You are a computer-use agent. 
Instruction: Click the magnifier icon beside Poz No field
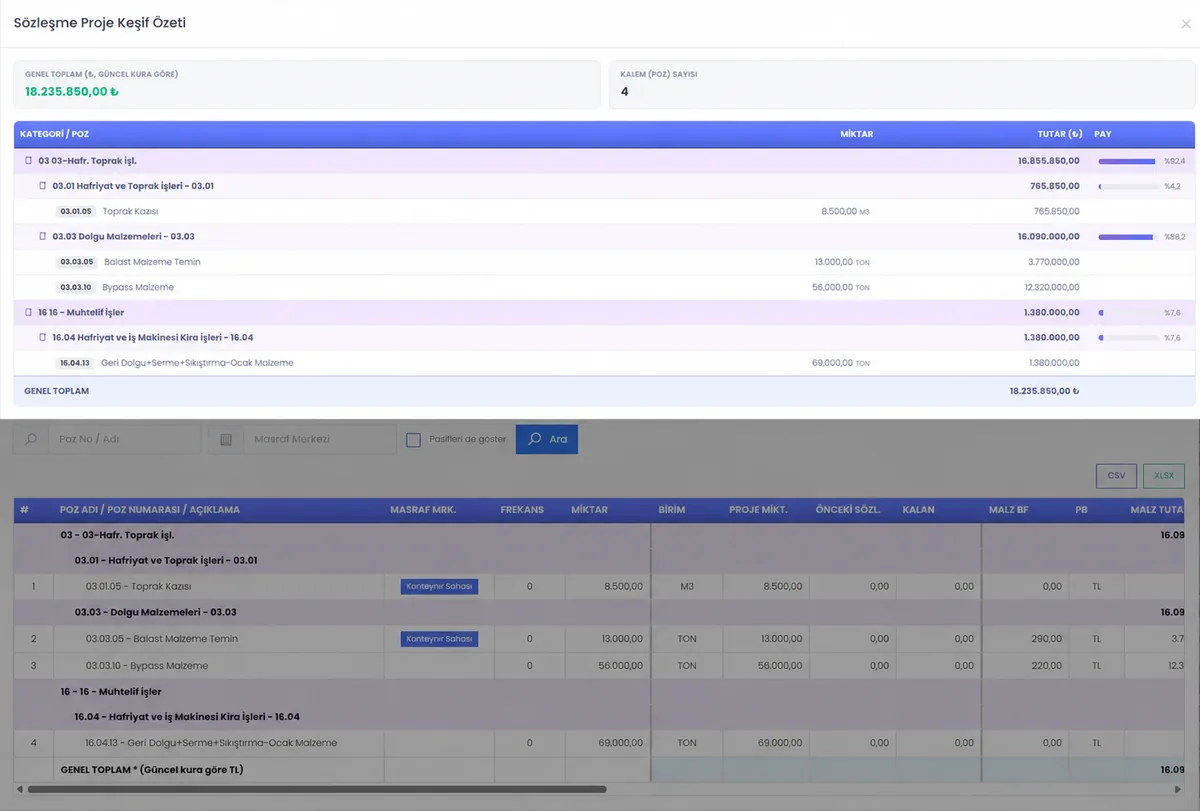click(x=32, y=439)
